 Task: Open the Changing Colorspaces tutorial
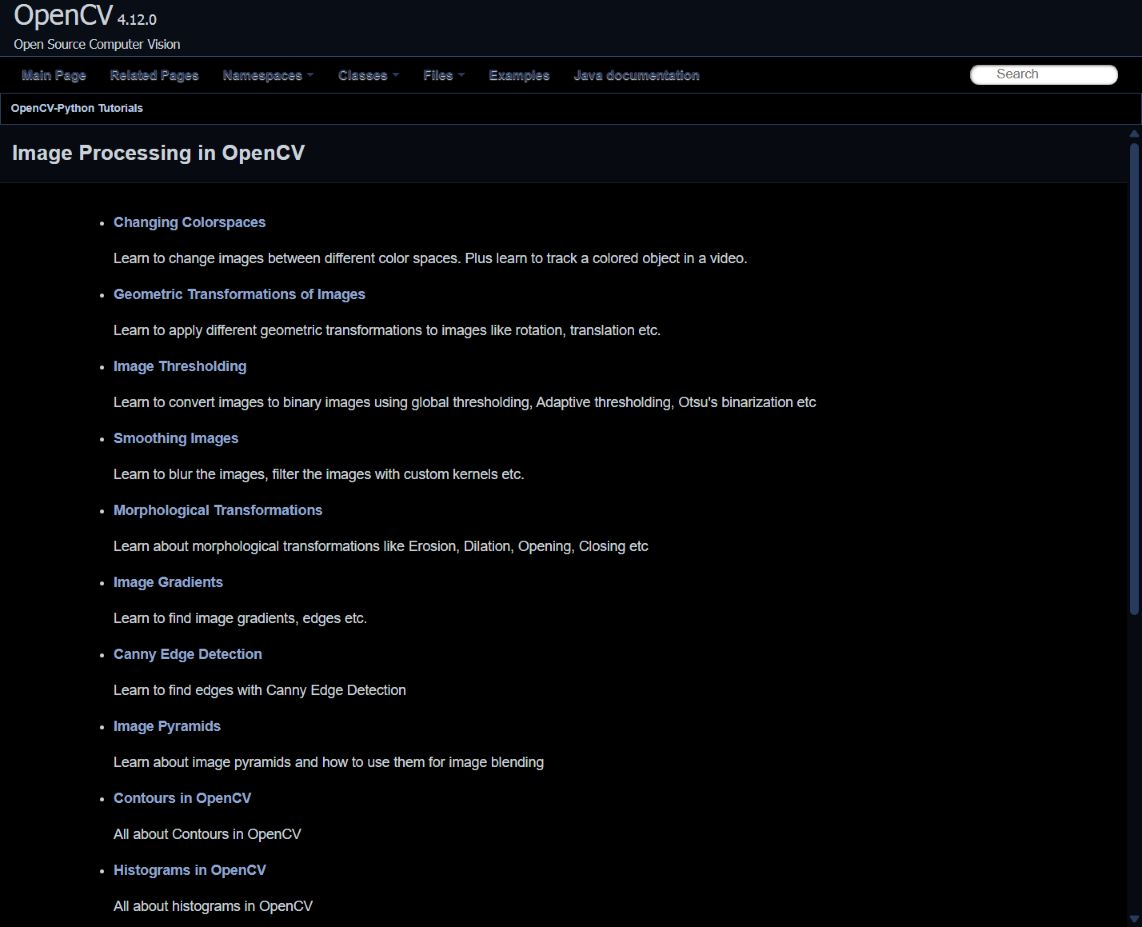pos(189,222)
